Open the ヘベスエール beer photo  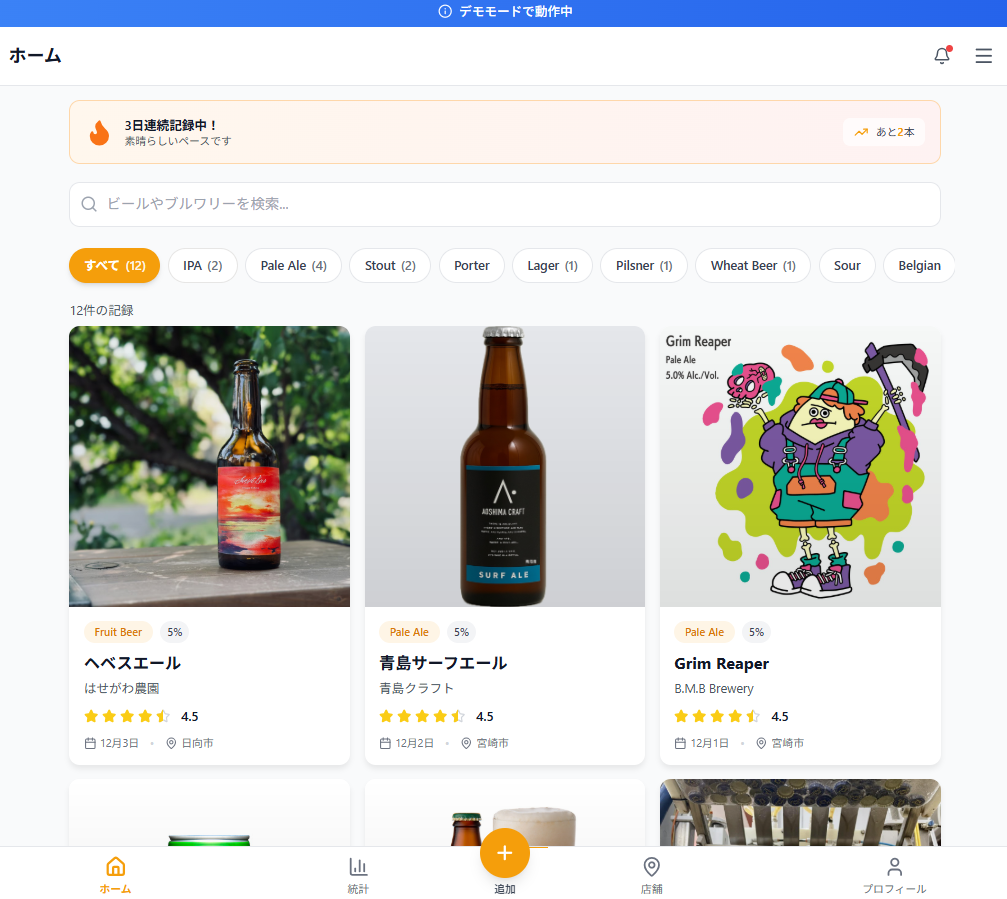209,466
